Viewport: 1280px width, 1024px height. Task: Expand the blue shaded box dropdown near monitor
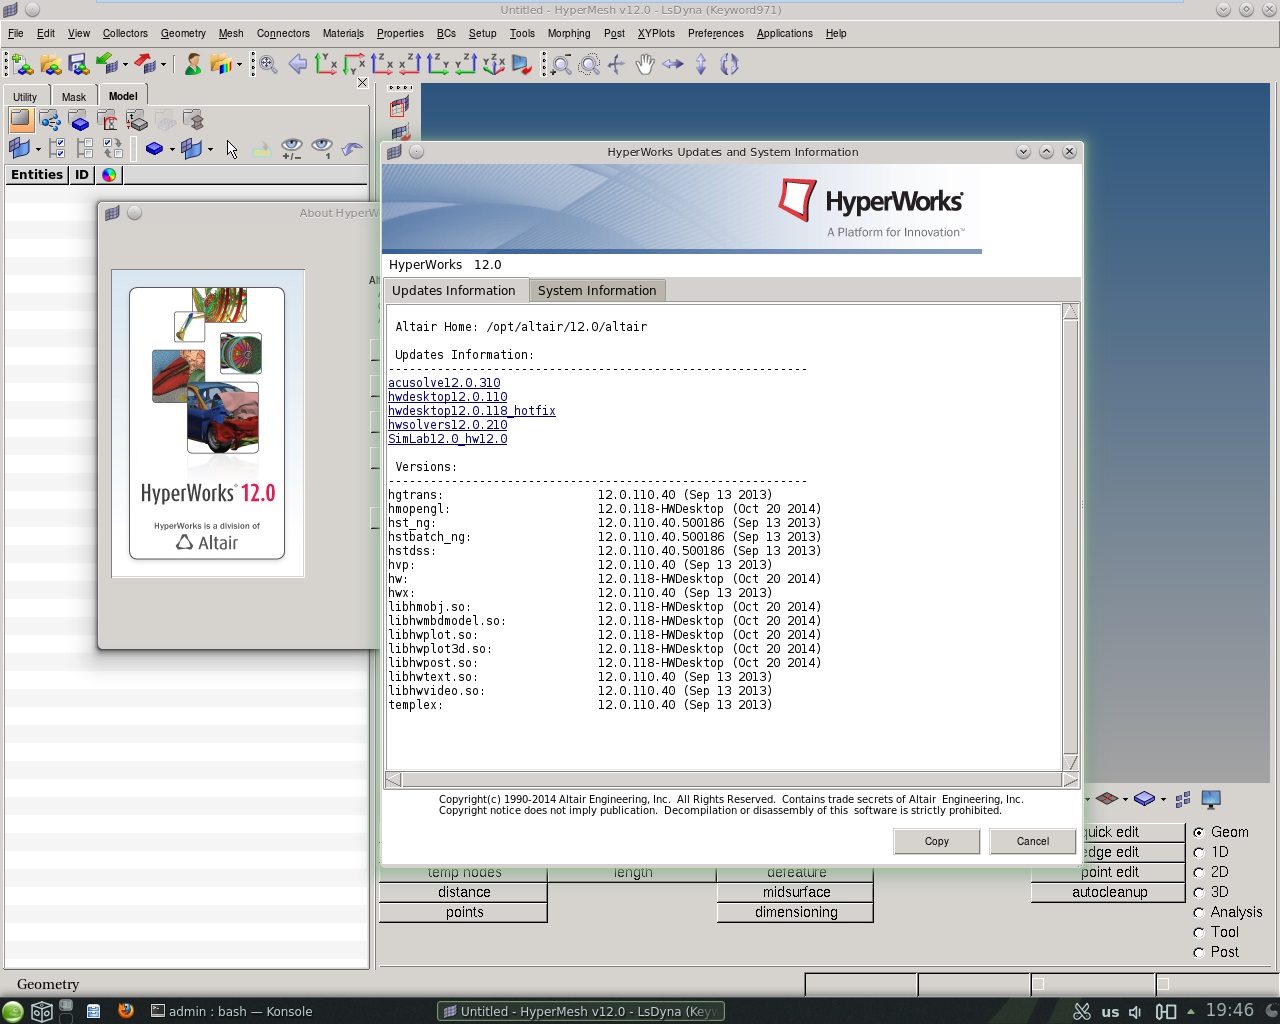point(1163,799)
